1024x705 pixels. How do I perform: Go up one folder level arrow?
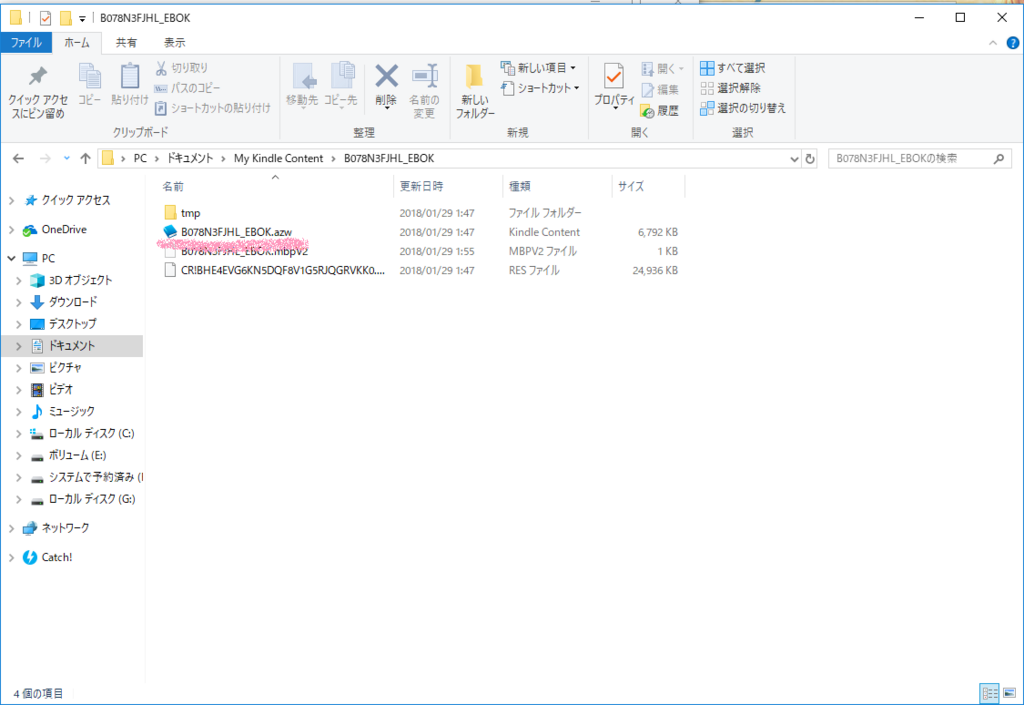[86, 159]
